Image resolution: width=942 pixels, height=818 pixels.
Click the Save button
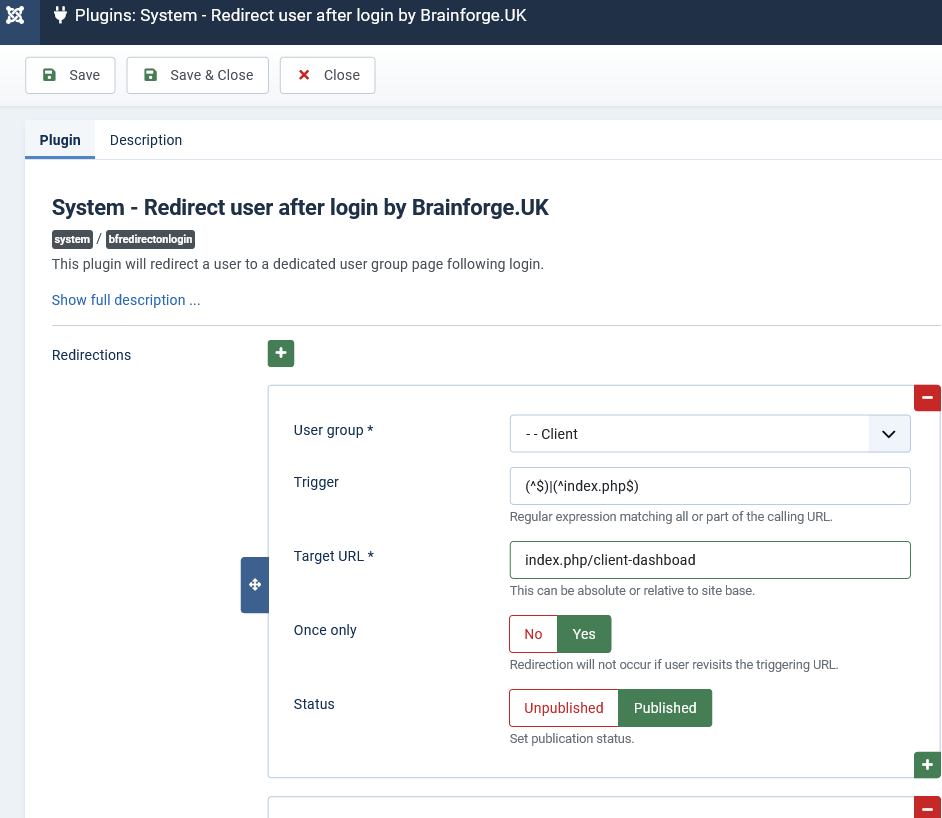click(70, 75)
